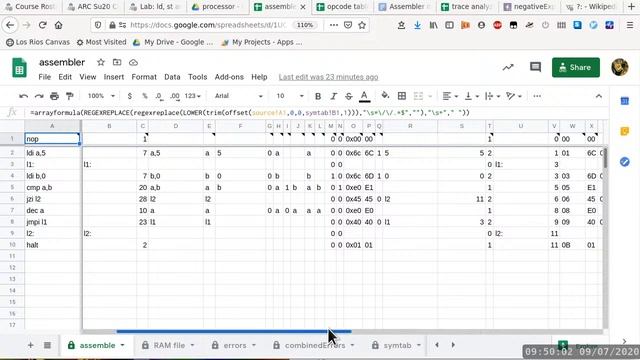Switch to the errors sheet tab
640x360 pixels.
tap(233, 345)
